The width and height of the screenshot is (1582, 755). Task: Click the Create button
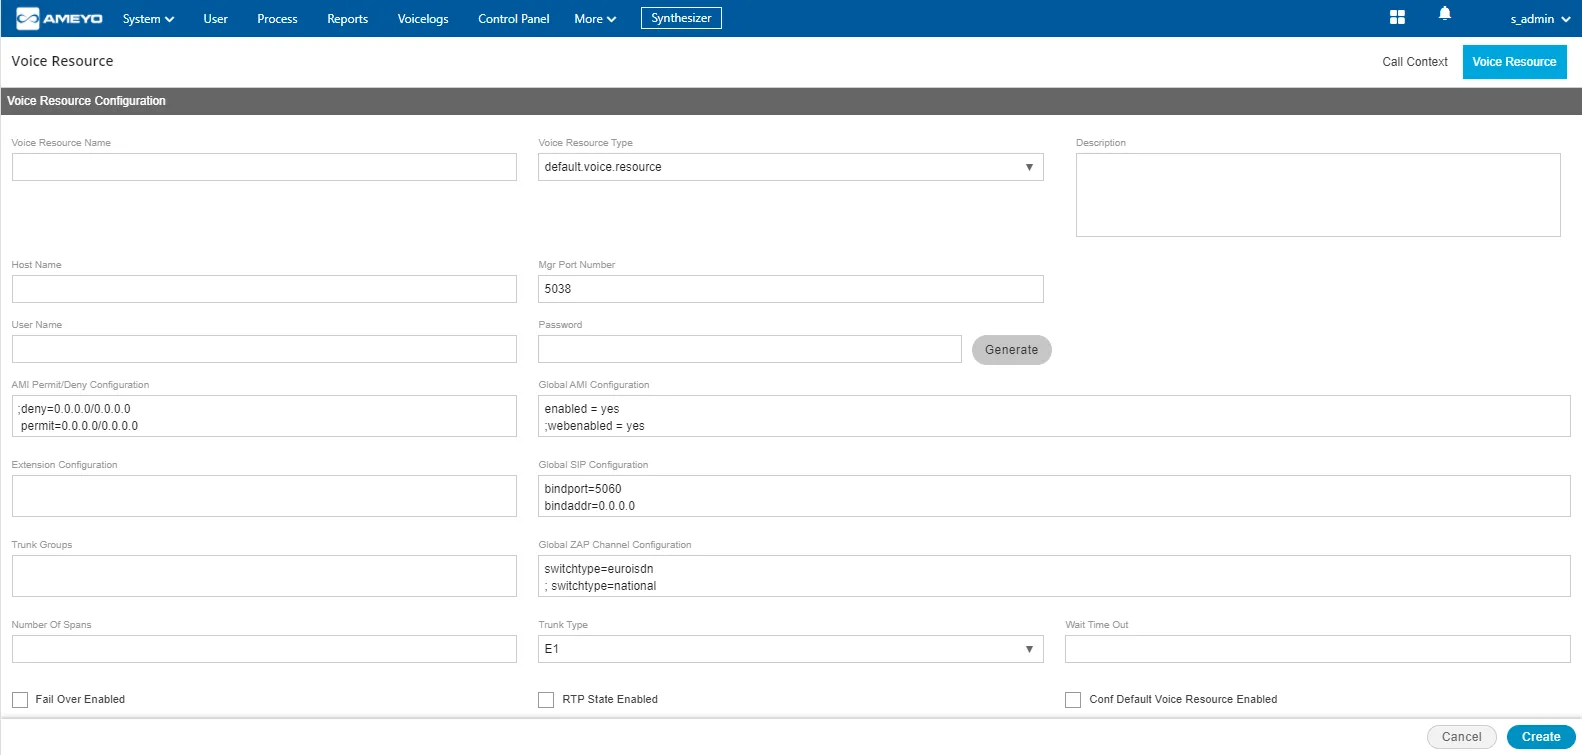click(x=1541, y=737)
